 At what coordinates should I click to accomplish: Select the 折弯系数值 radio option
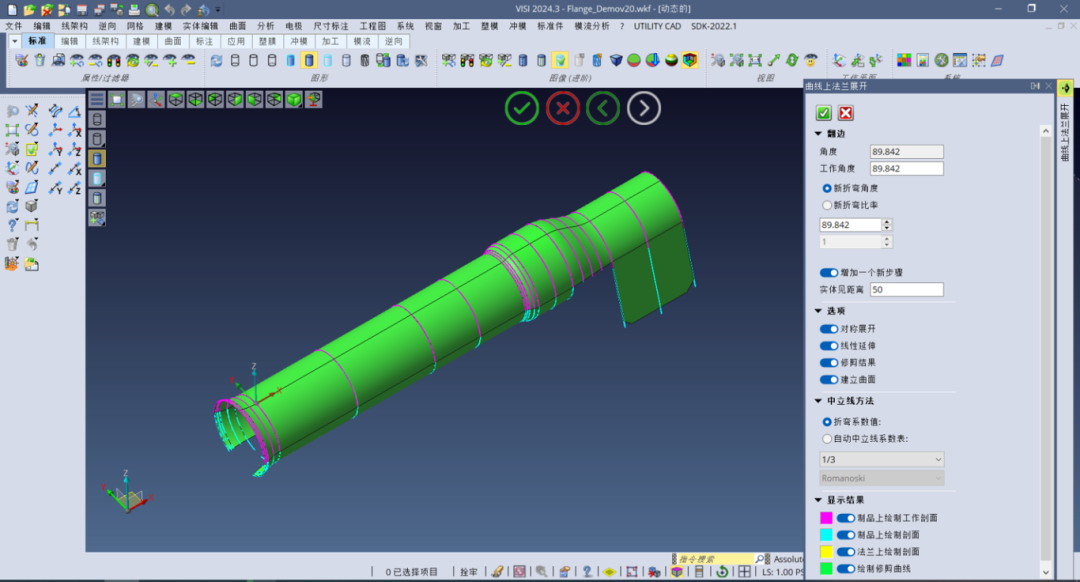click(827, 422)
